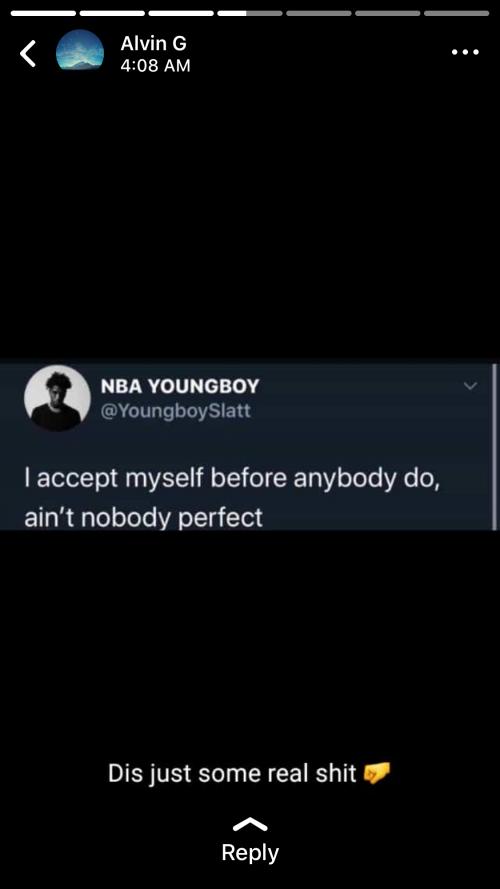Open the Alvin G name link
The width and height of the screenshot is (500, 889).
click(x=153, y=44)
